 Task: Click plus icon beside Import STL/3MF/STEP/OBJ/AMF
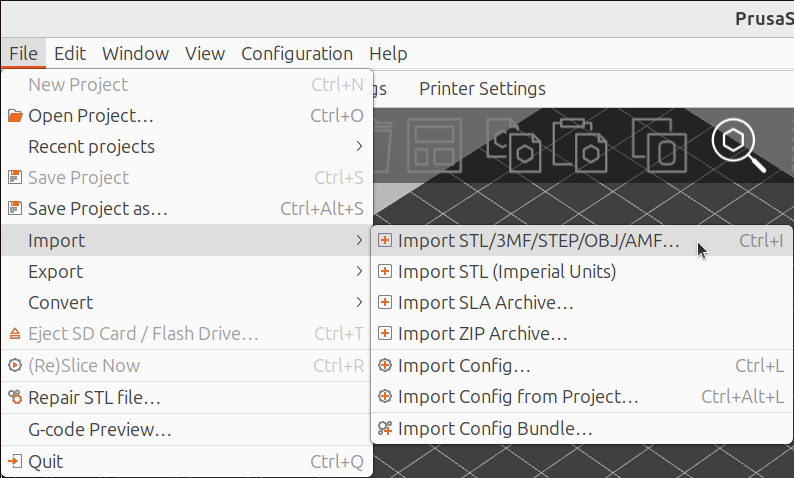(x=385, y=240)
